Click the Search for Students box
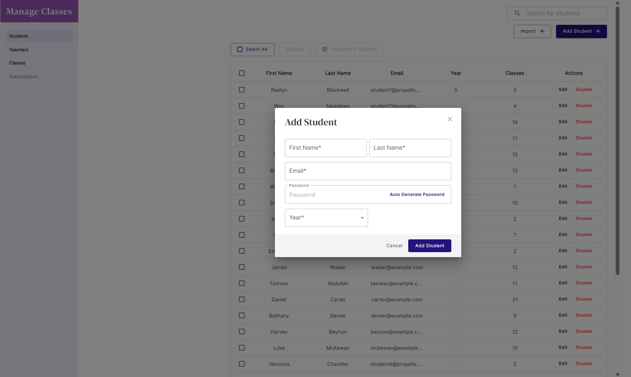Viewport: 631px width, 377px height. click(557, 13)
